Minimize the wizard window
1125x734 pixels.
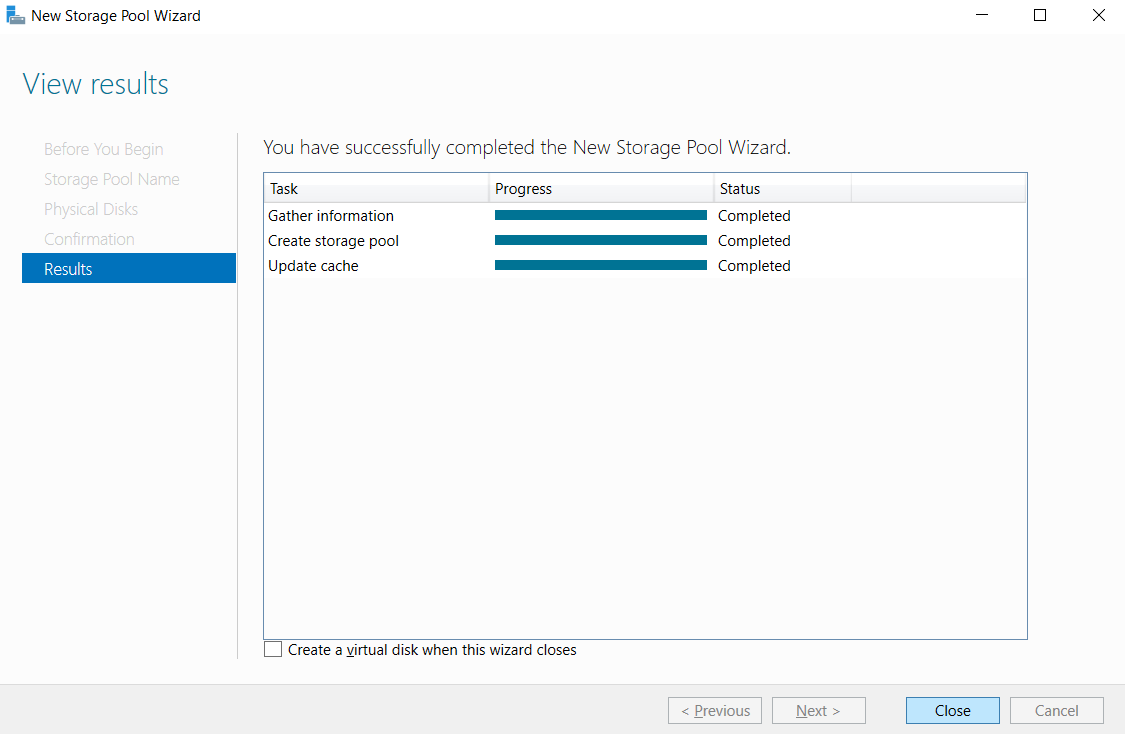[x=982, y=15]
